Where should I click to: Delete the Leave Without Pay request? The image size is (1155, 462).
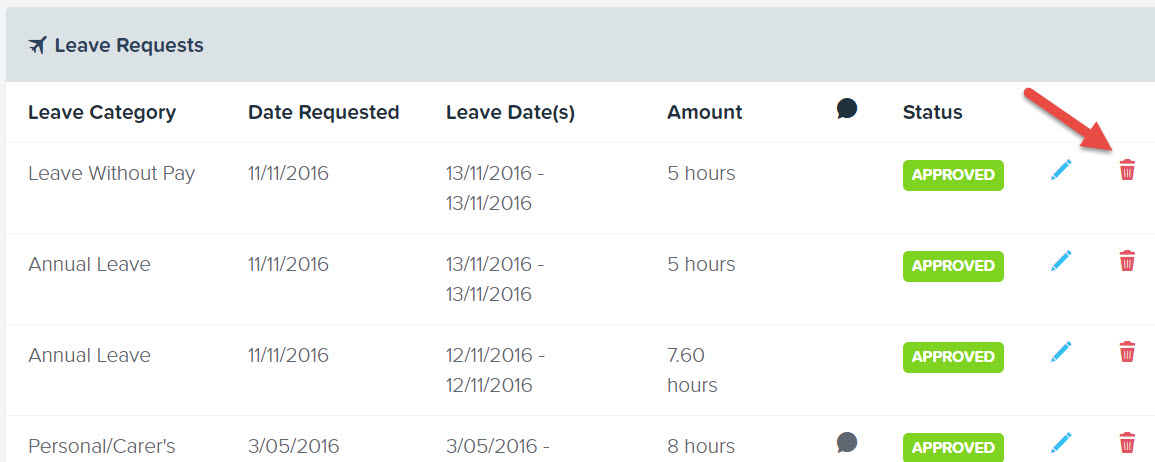click(x=1127, y=170)
